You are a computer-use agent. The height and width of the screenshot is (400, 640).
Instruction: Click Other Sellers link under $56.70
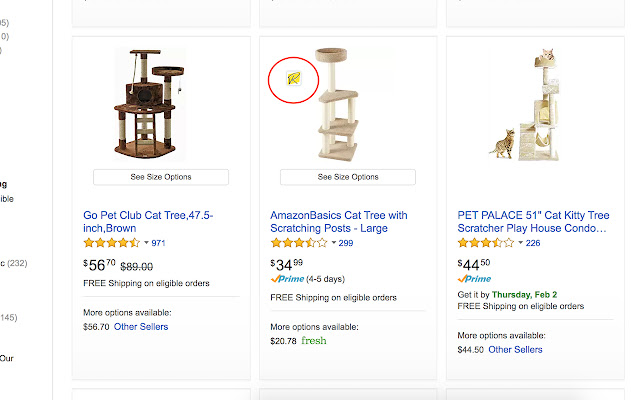pyautogui.click(x=141, y=326)
